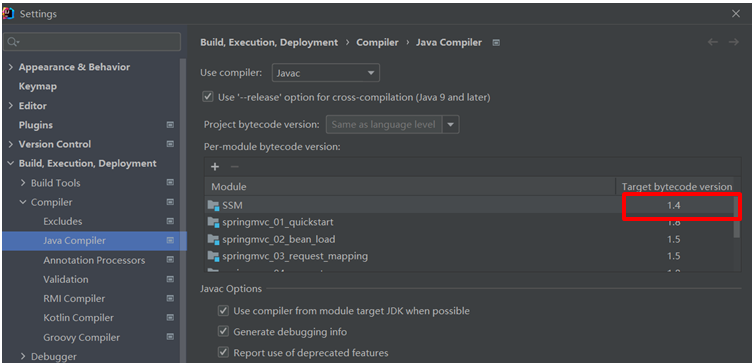This screenshot has width=752, height=363.
Task: Click the Compiler breadcrumb link
Action: (377, 42)
